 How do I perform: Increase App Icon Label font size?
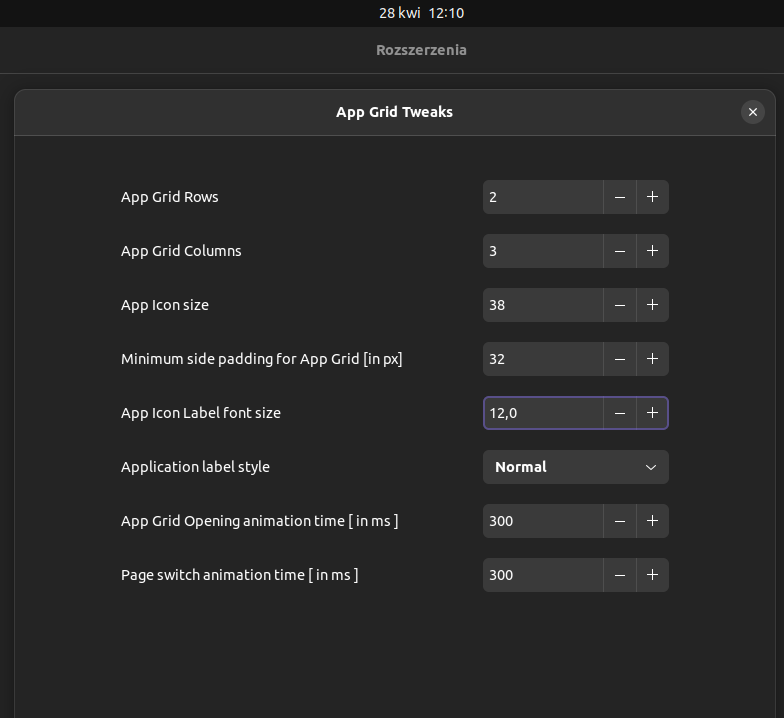point(652,413)
